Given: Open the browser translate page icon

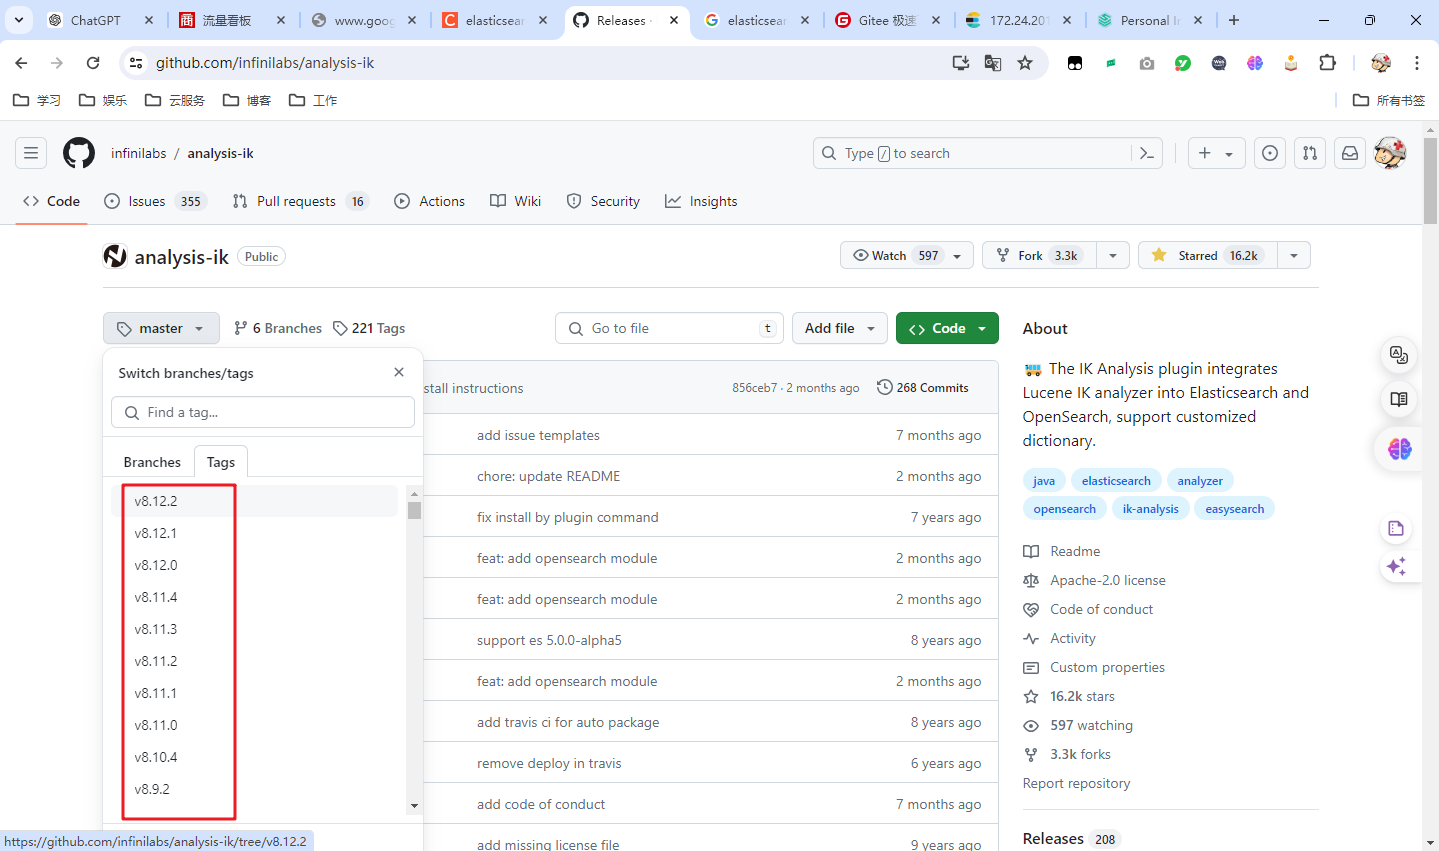Looking at the screenshot, I should pos(992,62).
